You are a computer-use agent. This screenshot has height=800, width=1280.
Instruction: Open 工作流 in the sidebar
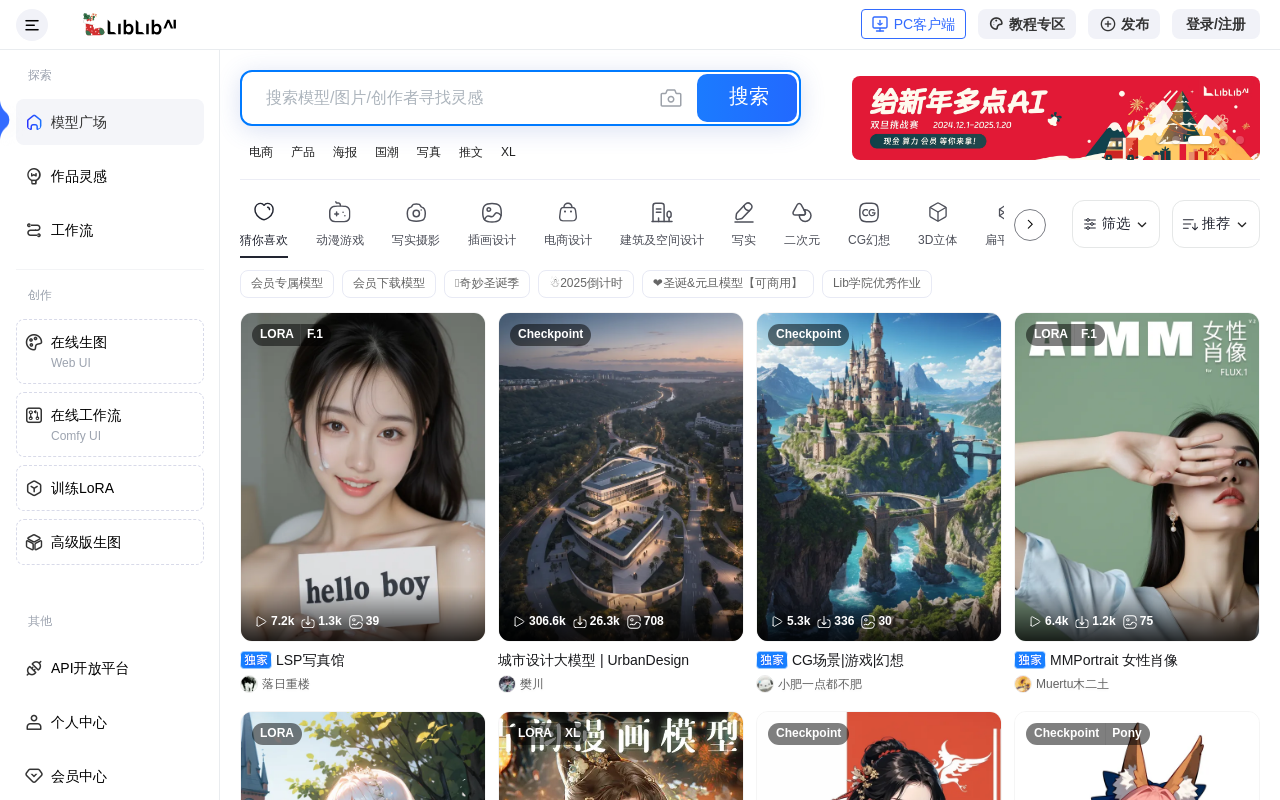pyautogui.click(x=72, y=230)
